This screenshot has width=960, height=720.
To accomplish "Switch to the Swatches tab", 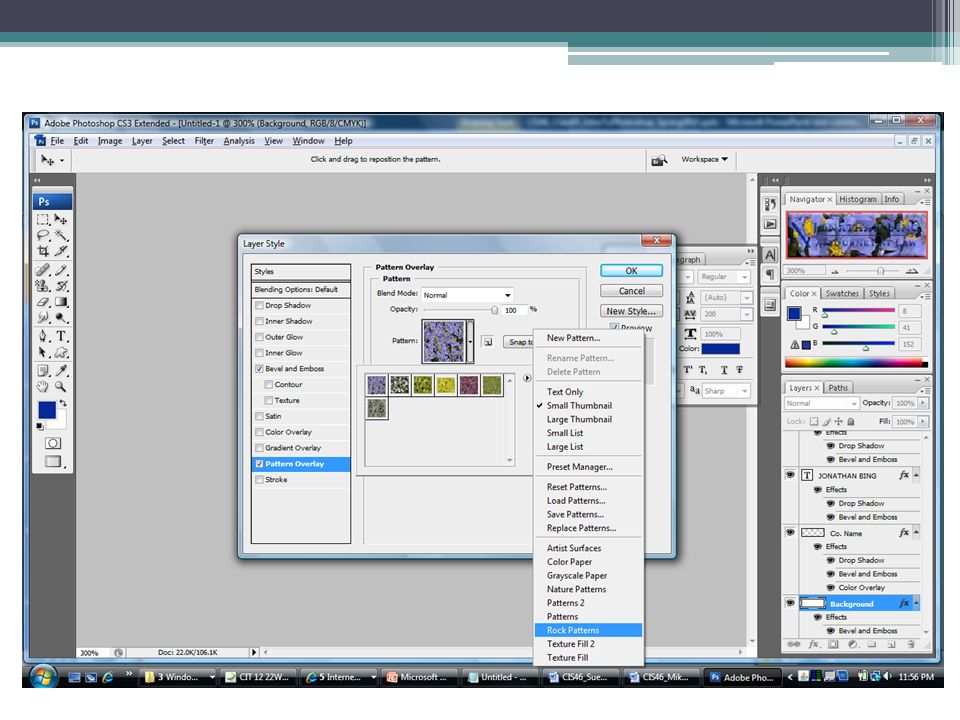I will tap(842, 293).
